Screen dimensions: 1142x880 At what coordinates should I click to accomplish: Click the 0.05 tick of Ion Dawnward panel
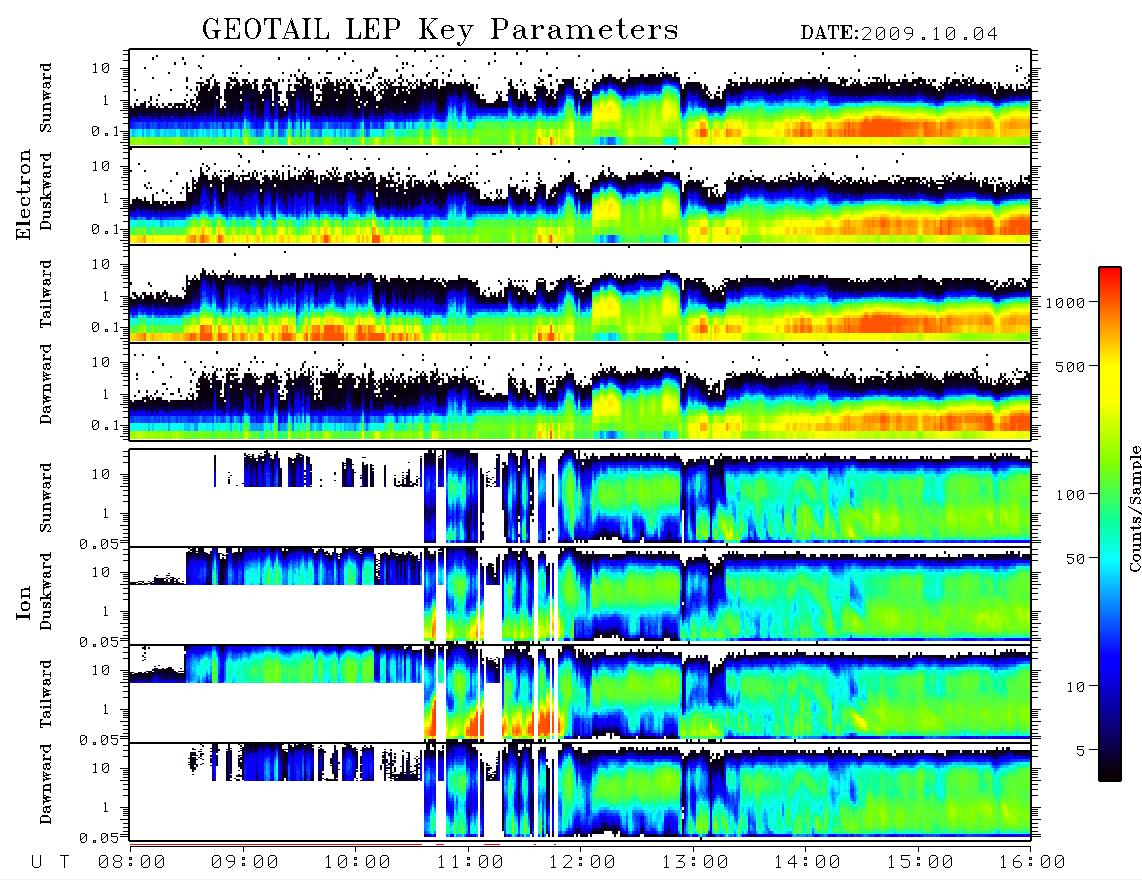click(x=99, y=838)
